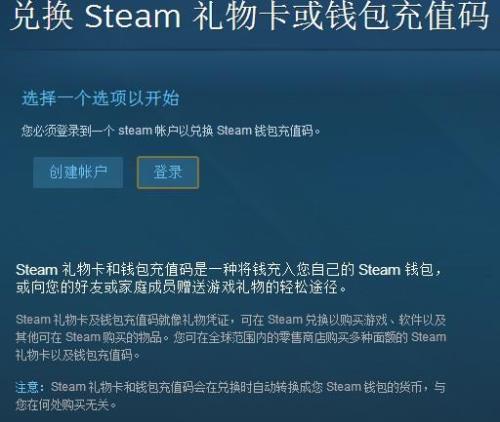Image resolution: width=500 pixels, height=422 pixels.
Task: Click the gray line 礼物卡以及钱包充值码。
Action: pyautogui.click(x=77, y=355)
